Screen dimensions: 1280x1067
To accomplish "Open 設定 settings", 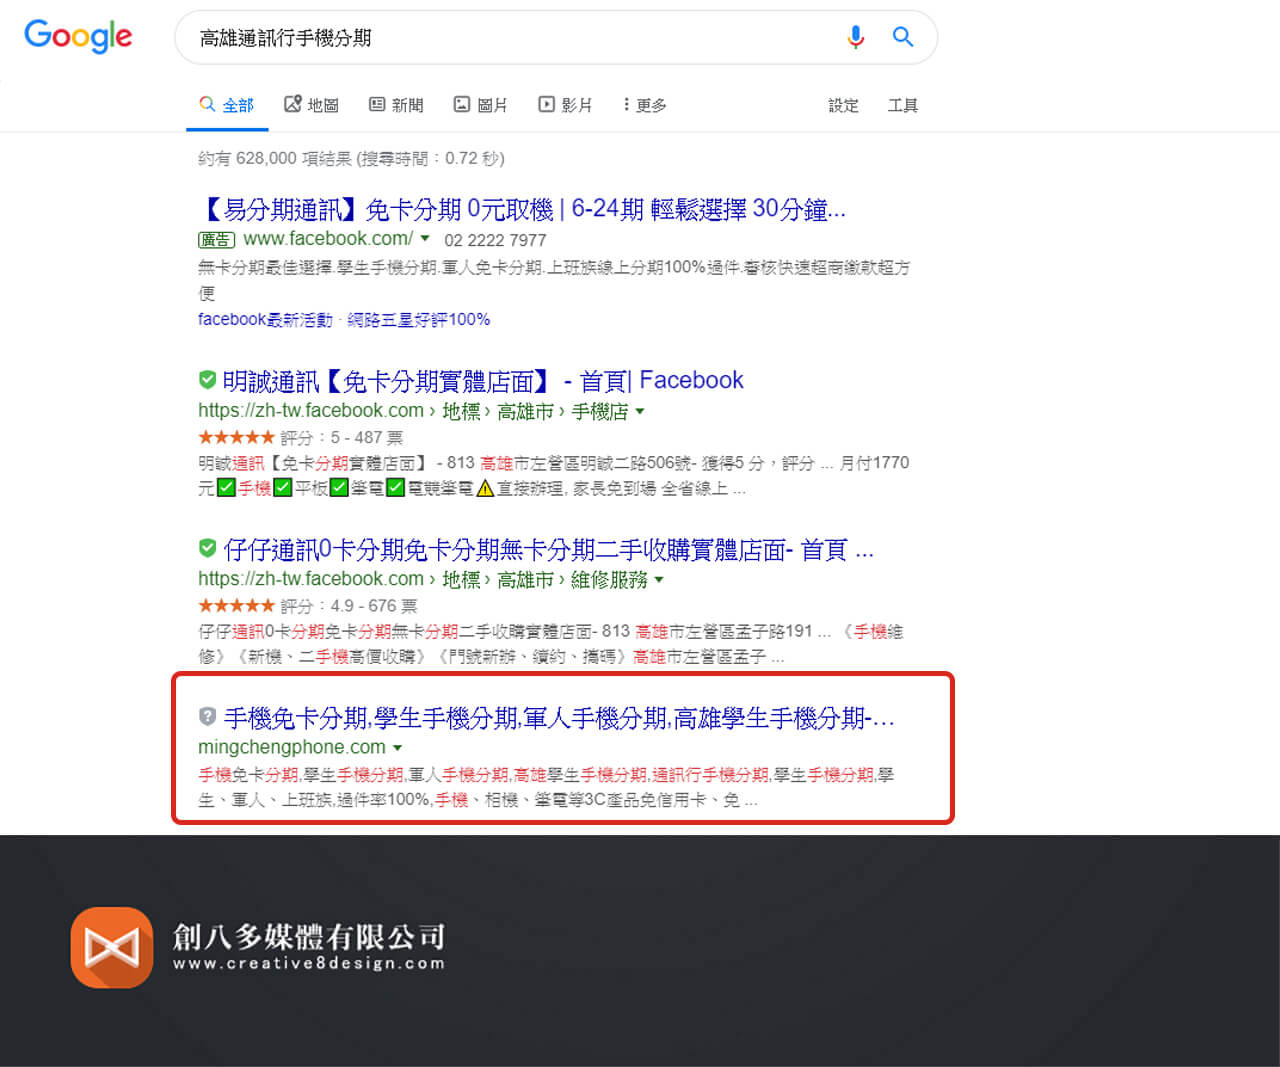I will coord(843,105).
